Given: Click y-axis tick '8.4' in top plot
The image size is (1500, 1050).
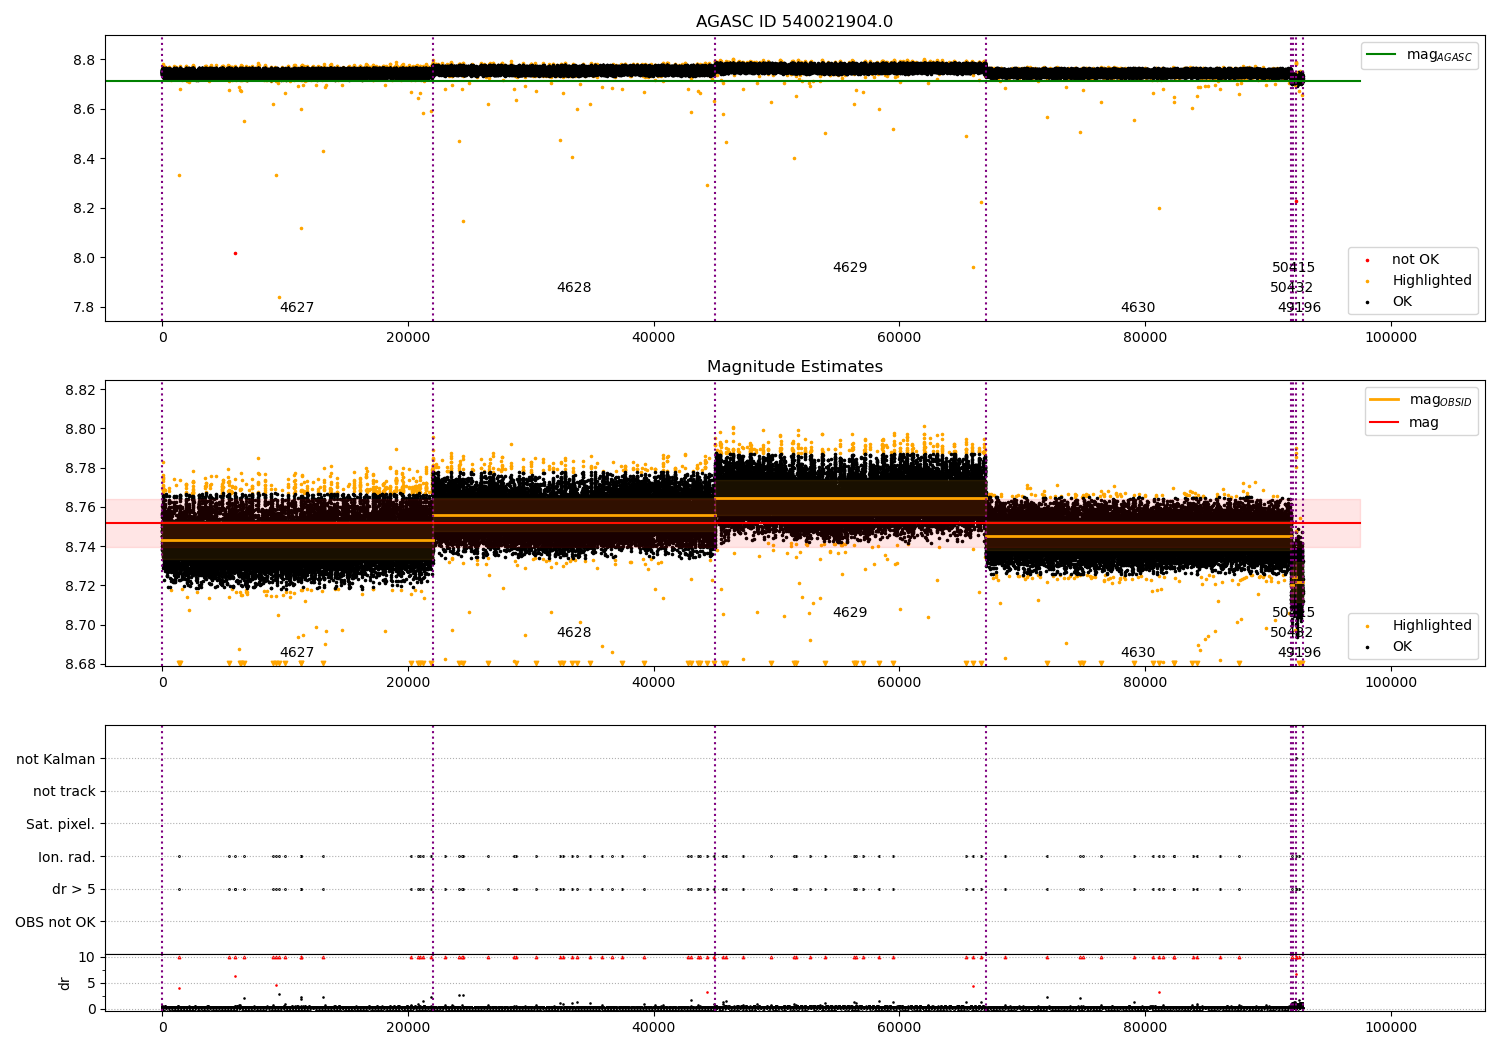Looking at the screenshot, I should coord(85,159).
